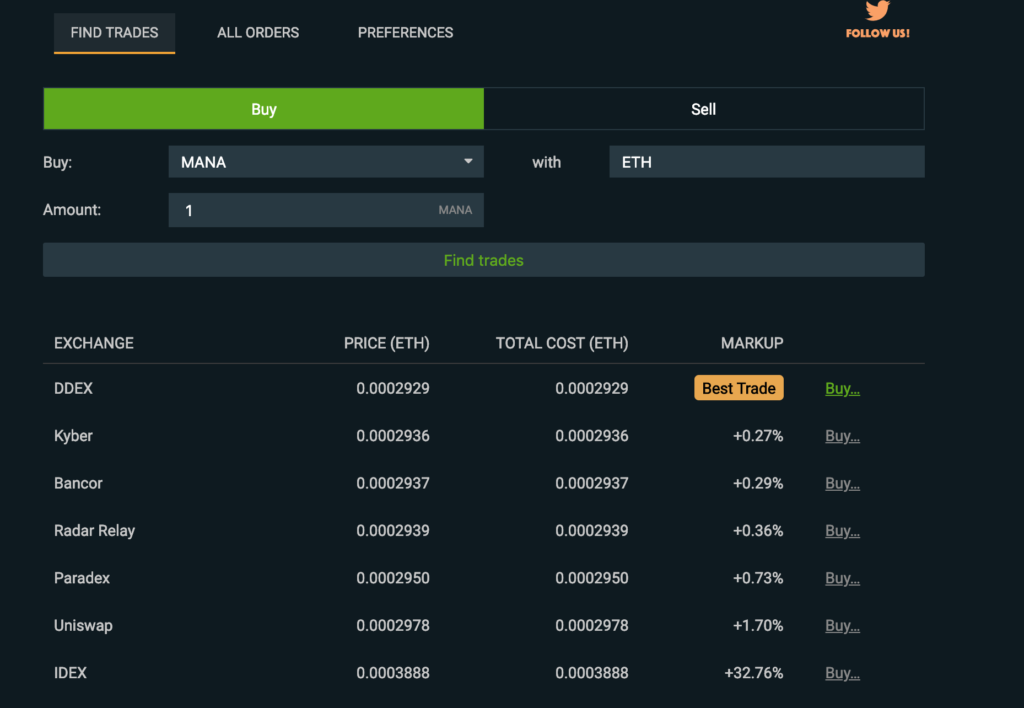Viewport: 1024px width, 708px height.
Task: Select the Bancor exchange name
Action: click(x=78, y=483)
